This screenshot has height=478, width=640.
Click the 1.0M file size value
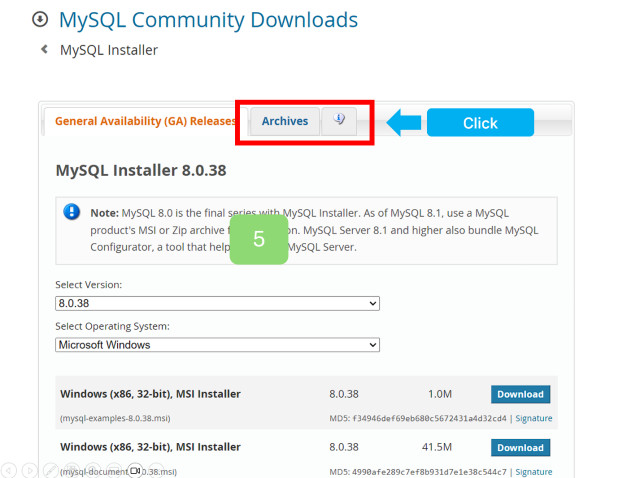[440, 394]
